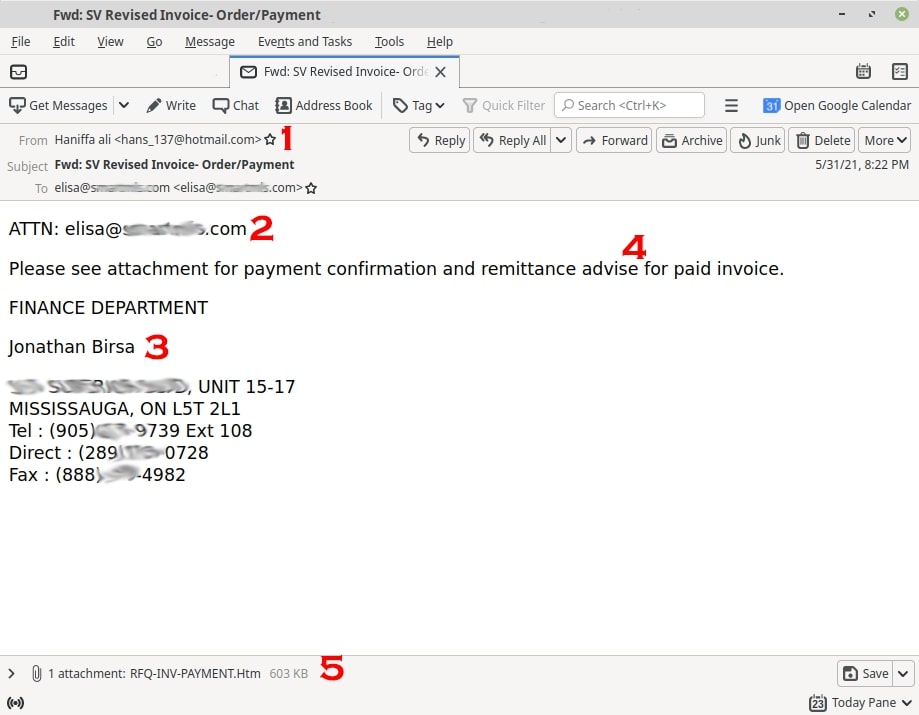
Task: Open the Events and Tasks menu
Action: 305,41
